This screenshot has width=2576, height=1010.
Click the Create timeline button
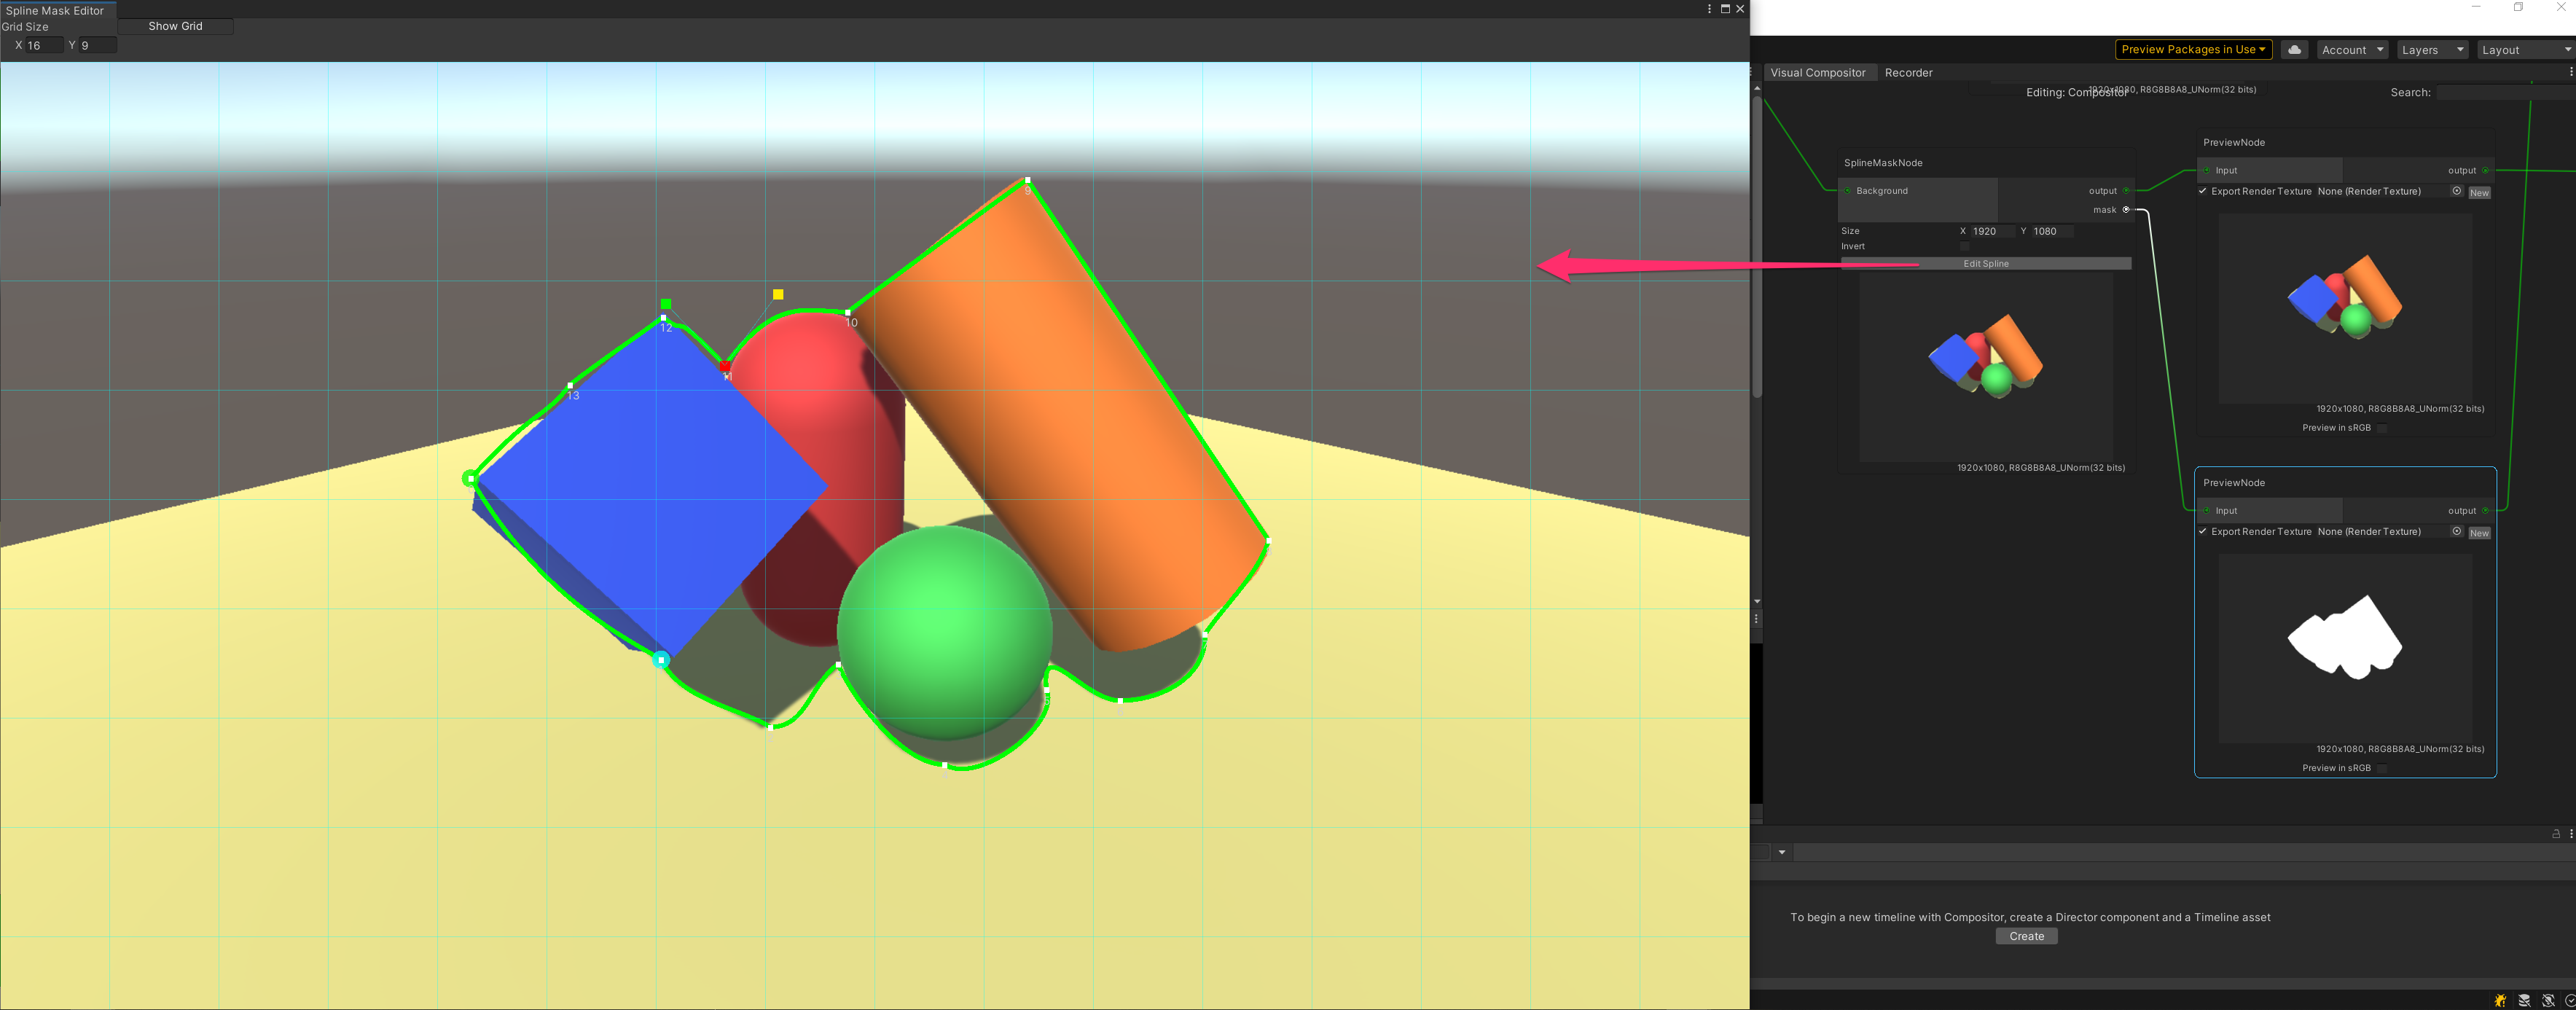2026,936
